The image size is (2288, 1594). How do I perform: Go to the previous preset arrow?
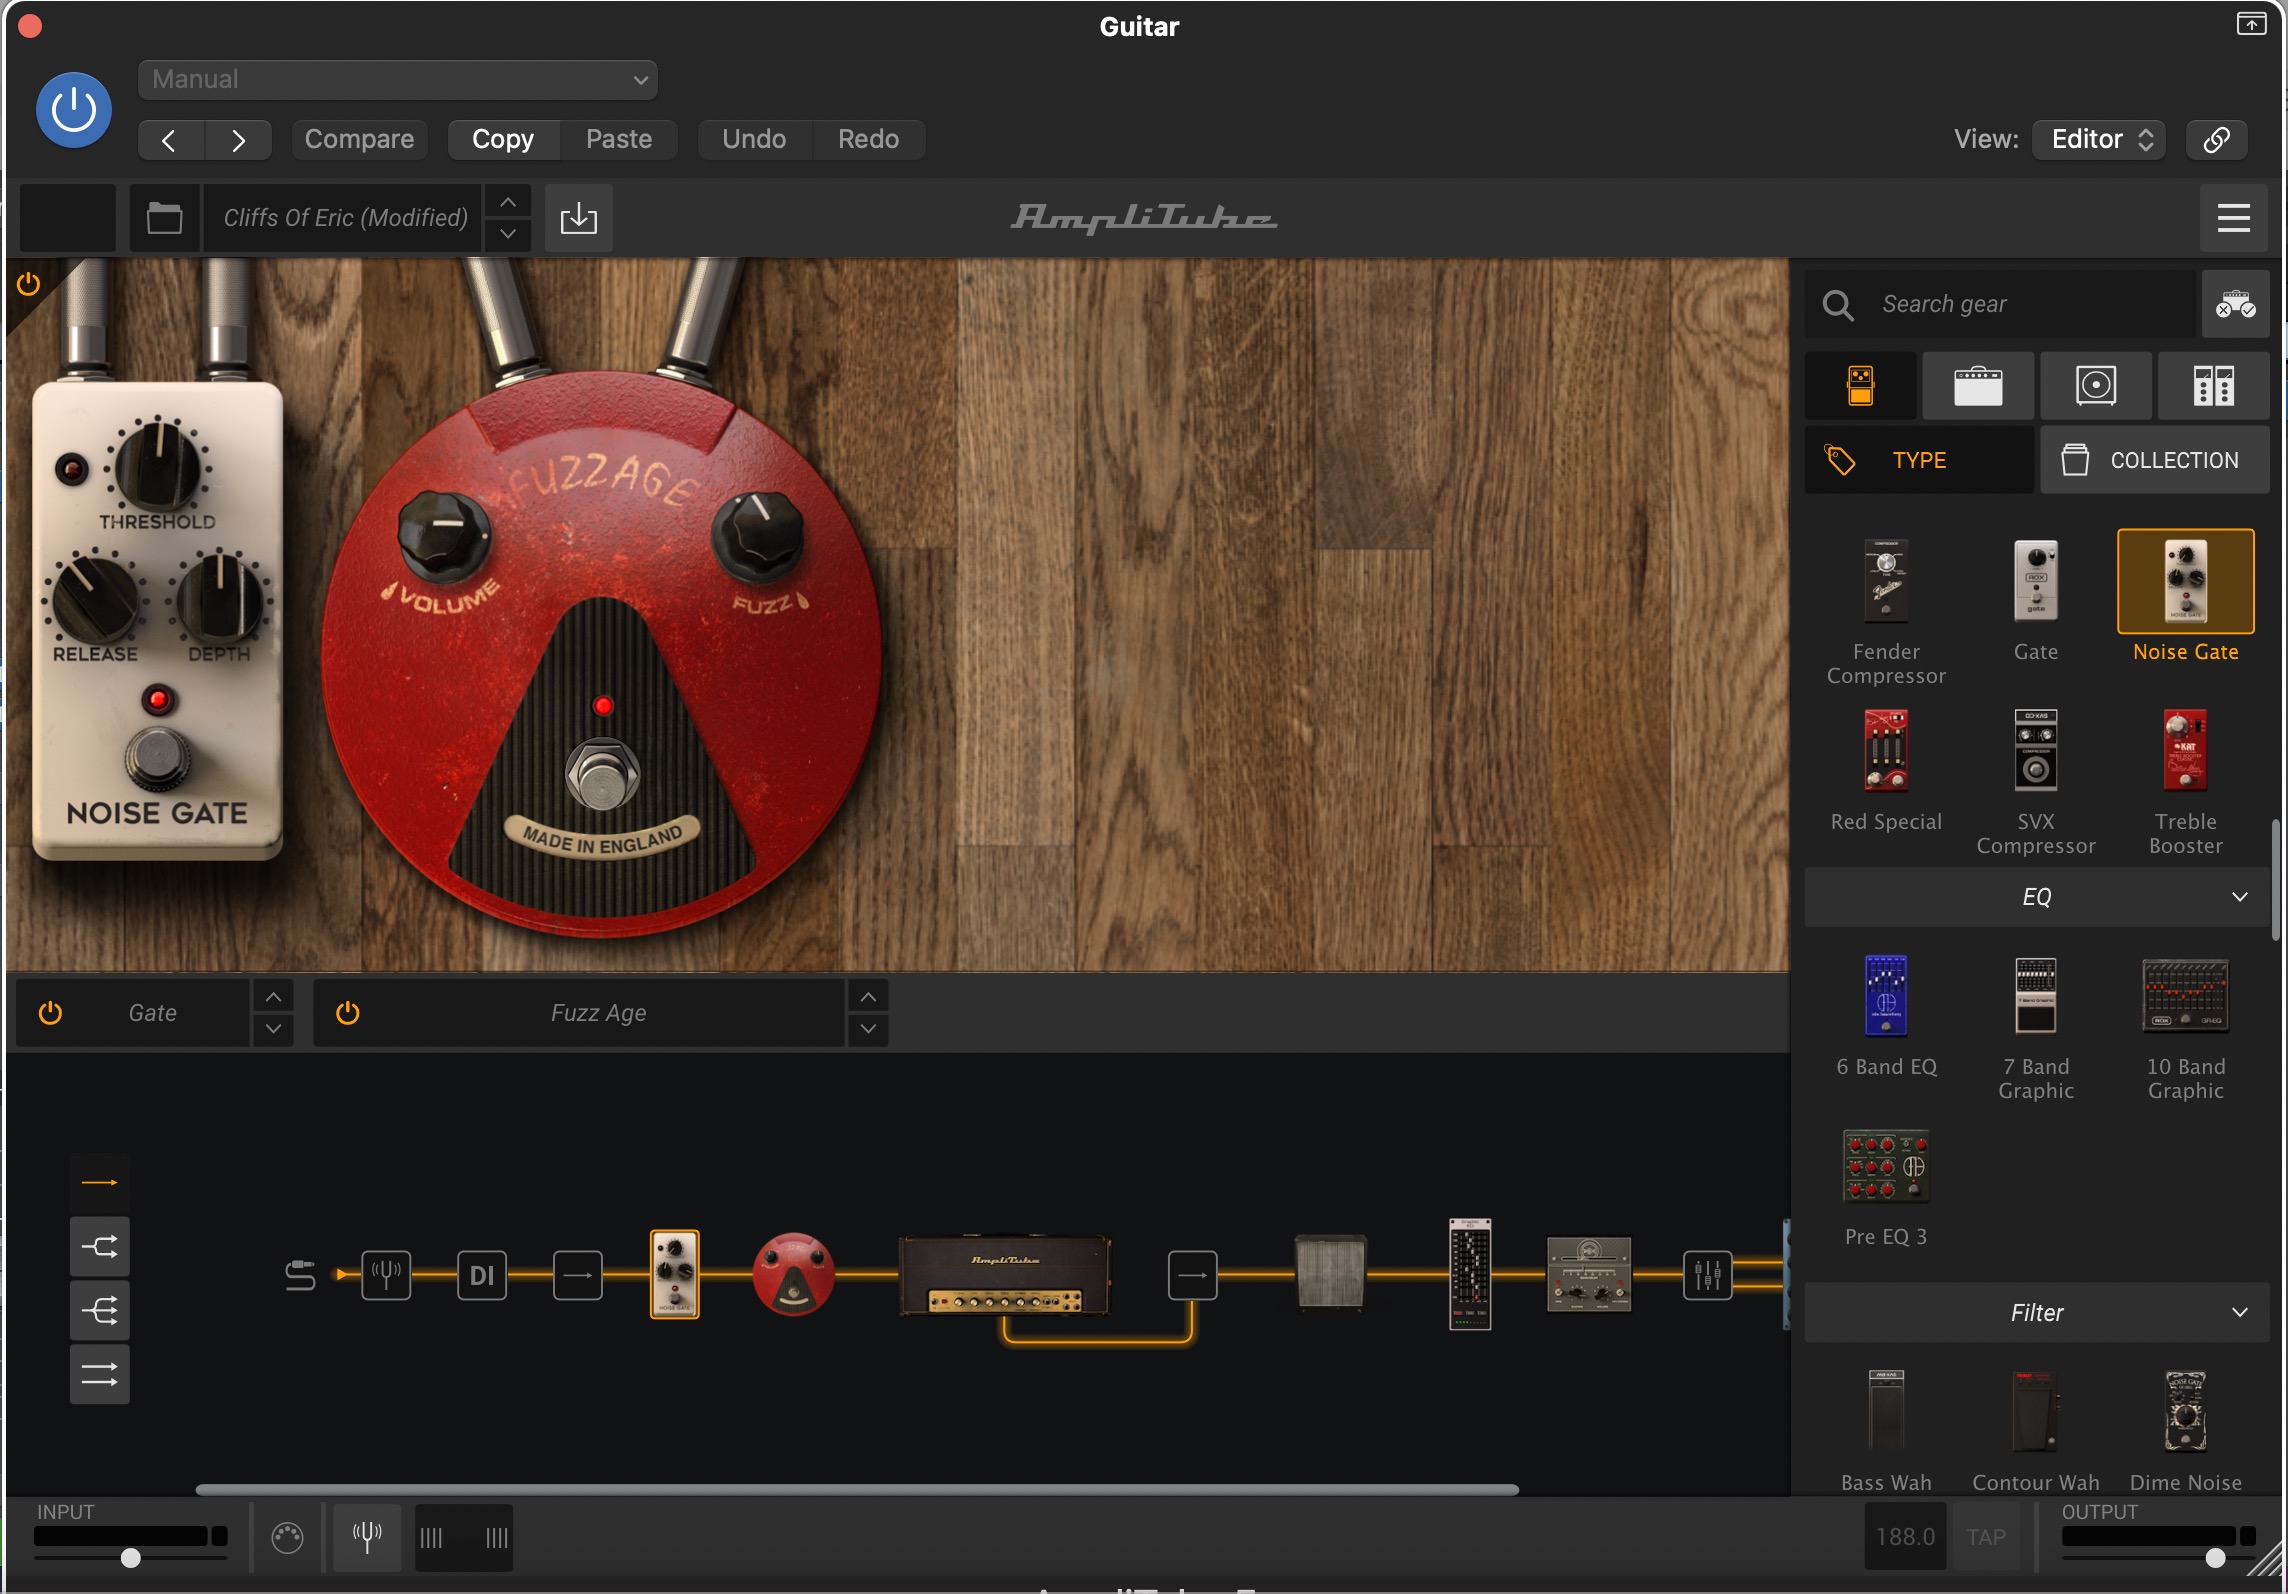170,140
